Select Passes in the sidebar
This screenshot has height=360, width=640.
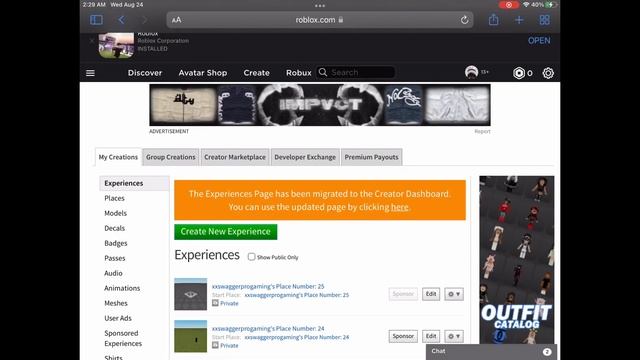(115, 258)
